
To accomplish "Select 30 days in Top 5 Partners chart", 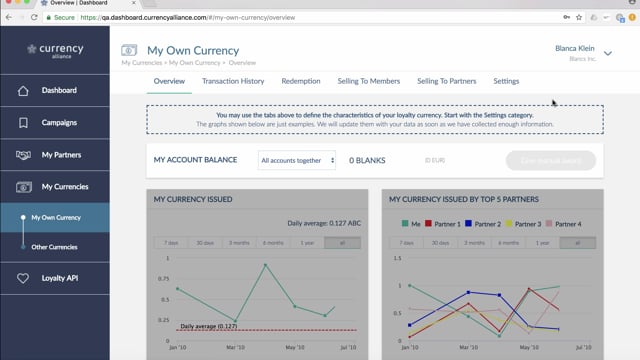I will point(440,243).
